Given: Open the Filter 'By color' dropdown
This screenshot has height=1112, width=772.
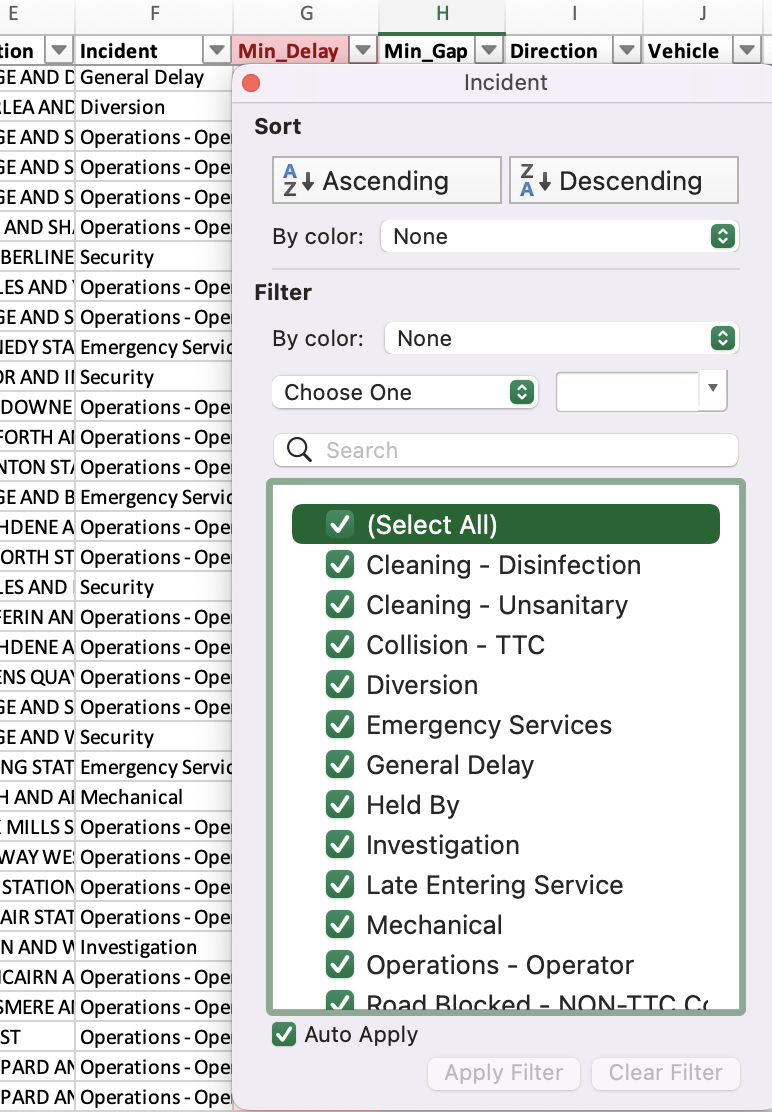Looking at the screenshot, I should [x=722, y=338].
